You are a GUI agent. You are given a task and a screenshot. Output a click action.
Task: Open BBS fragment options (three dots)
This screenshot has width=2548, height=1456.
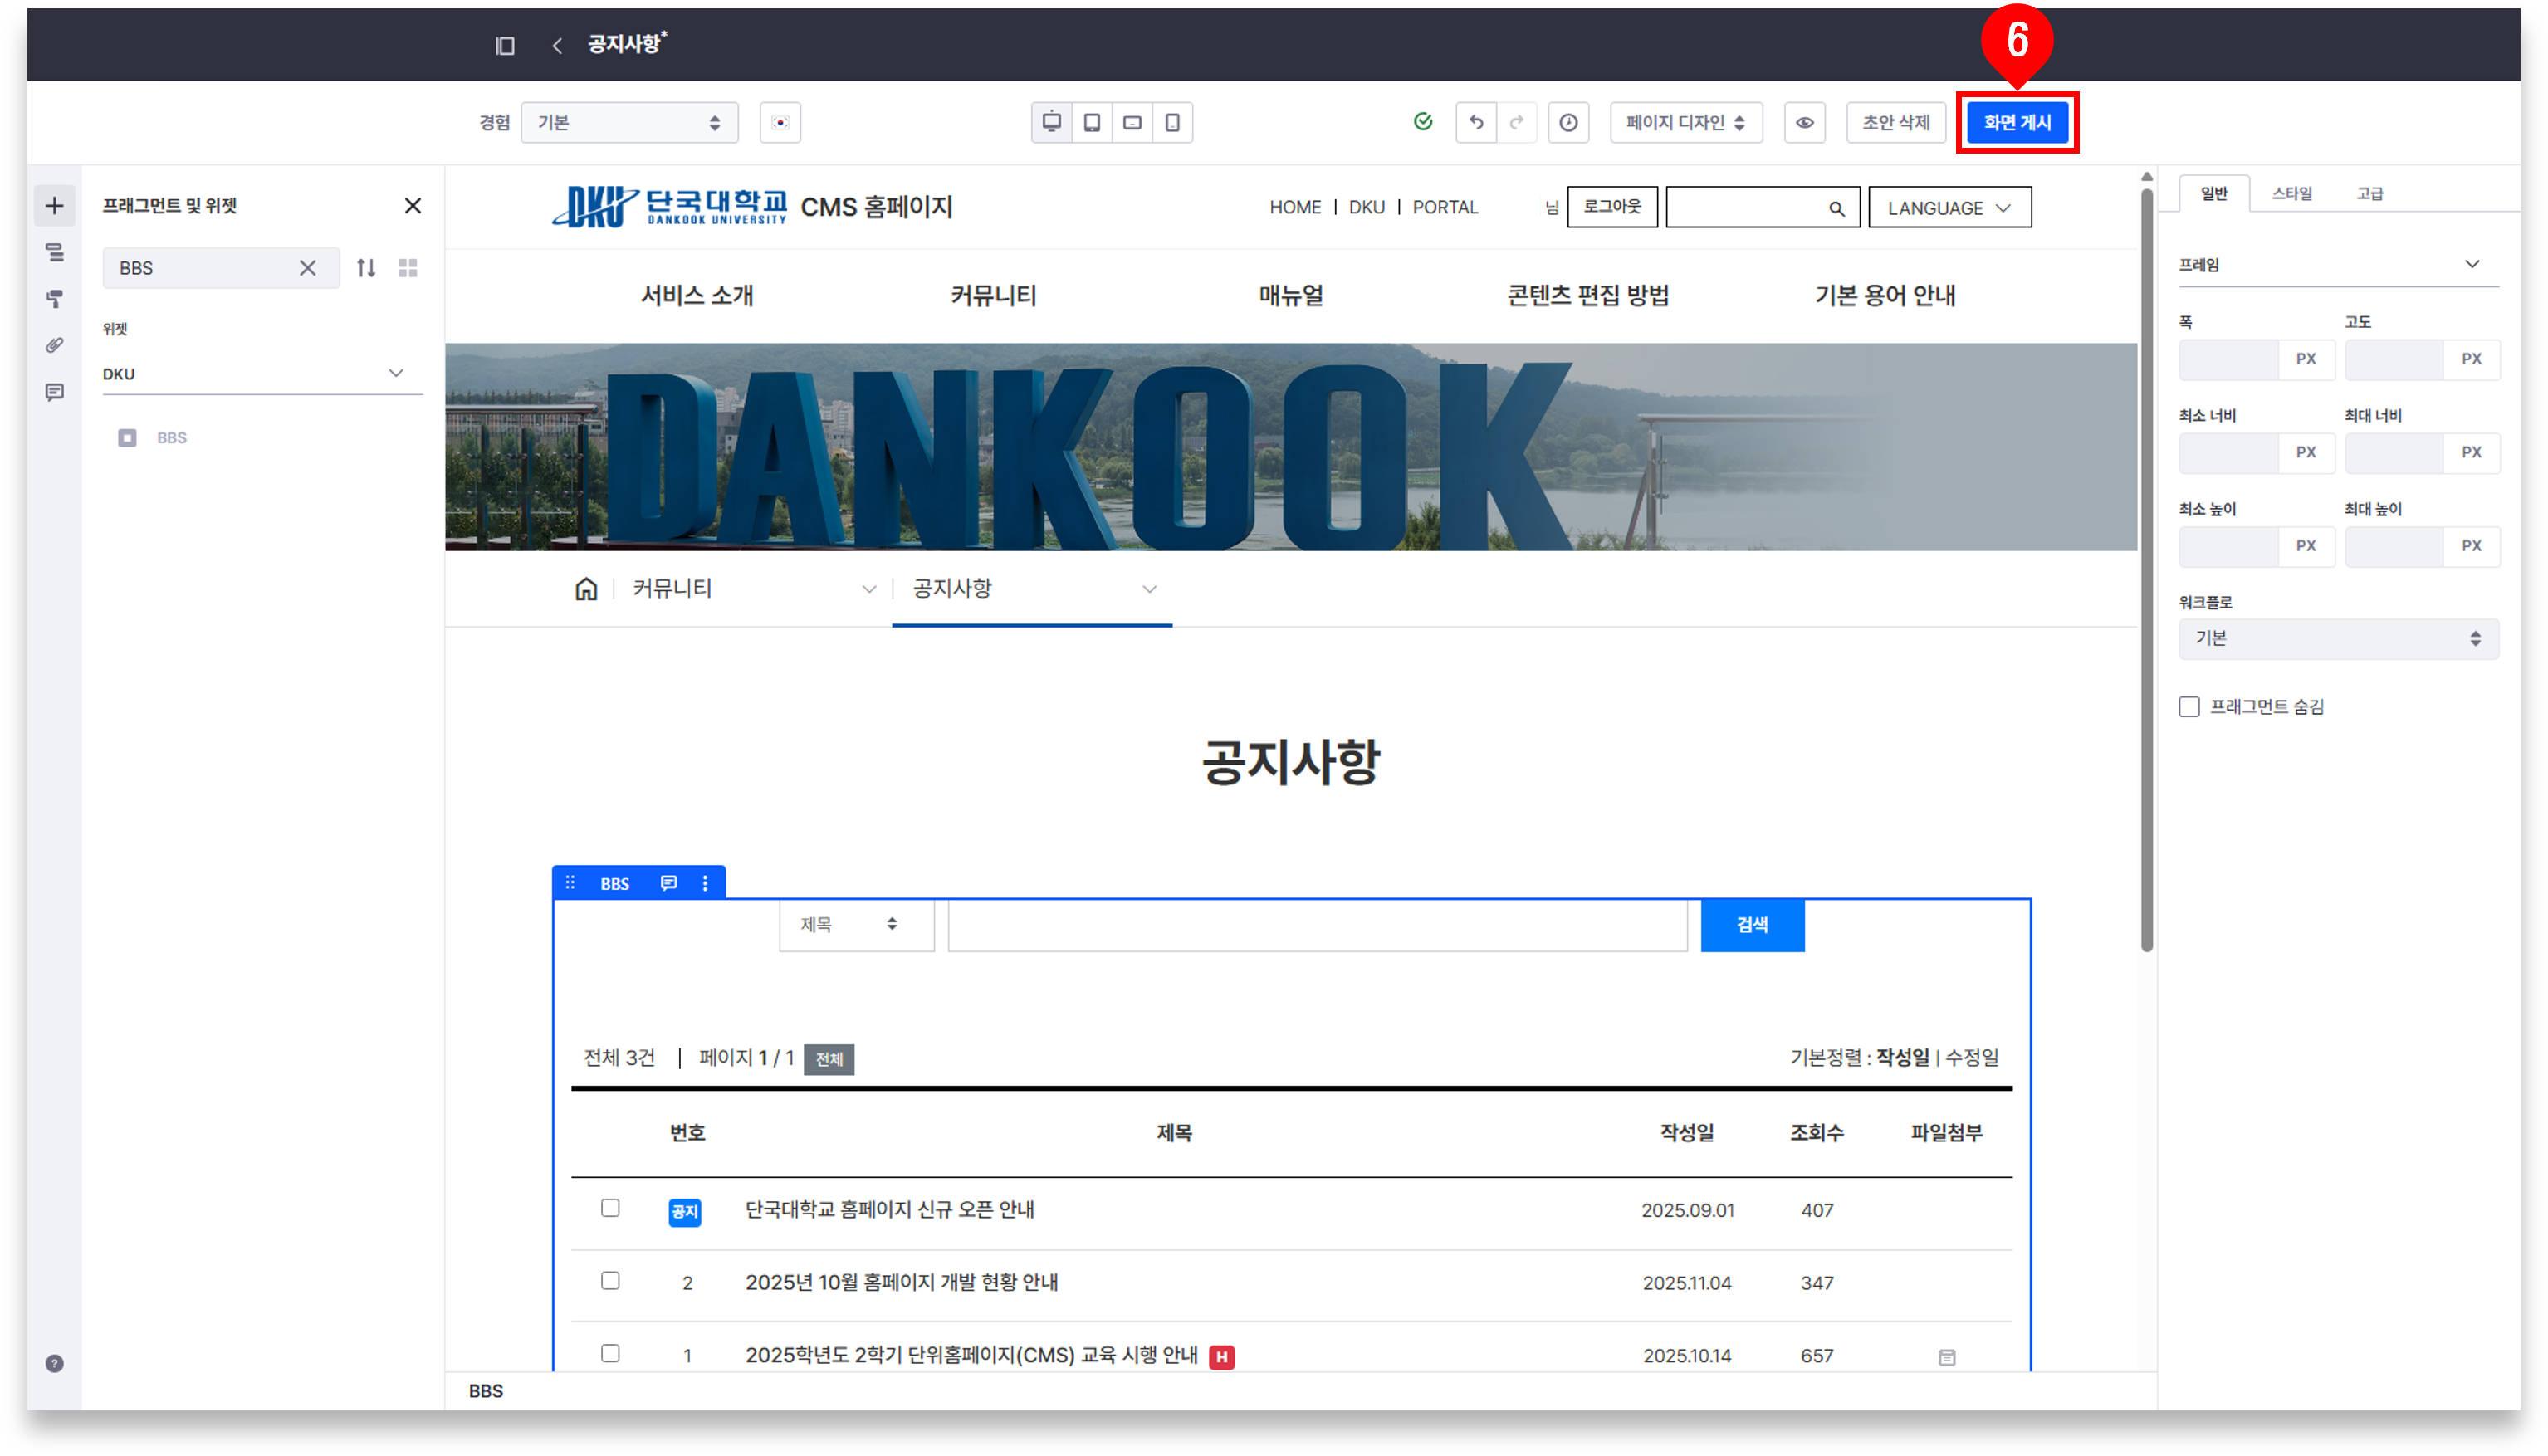(x=705, y=883)
